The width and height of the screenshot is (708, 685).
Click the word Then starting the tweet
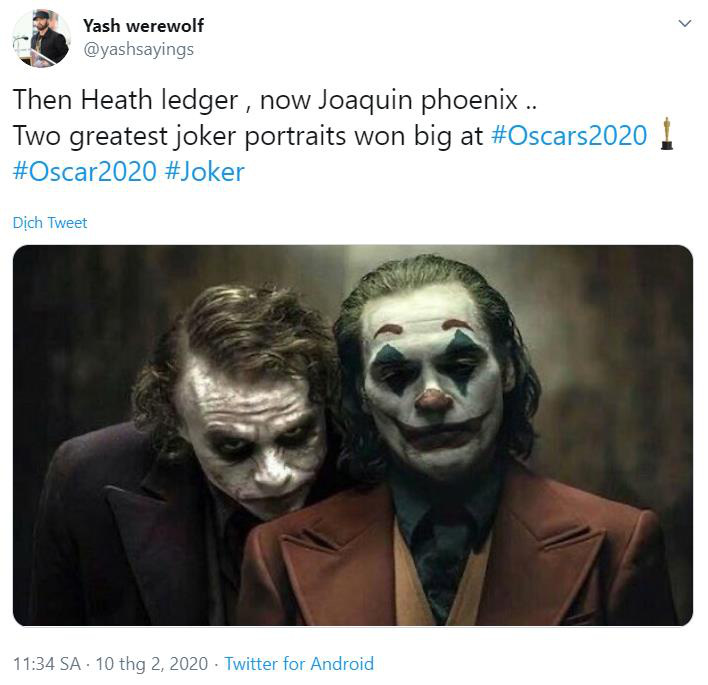[42, 100]
